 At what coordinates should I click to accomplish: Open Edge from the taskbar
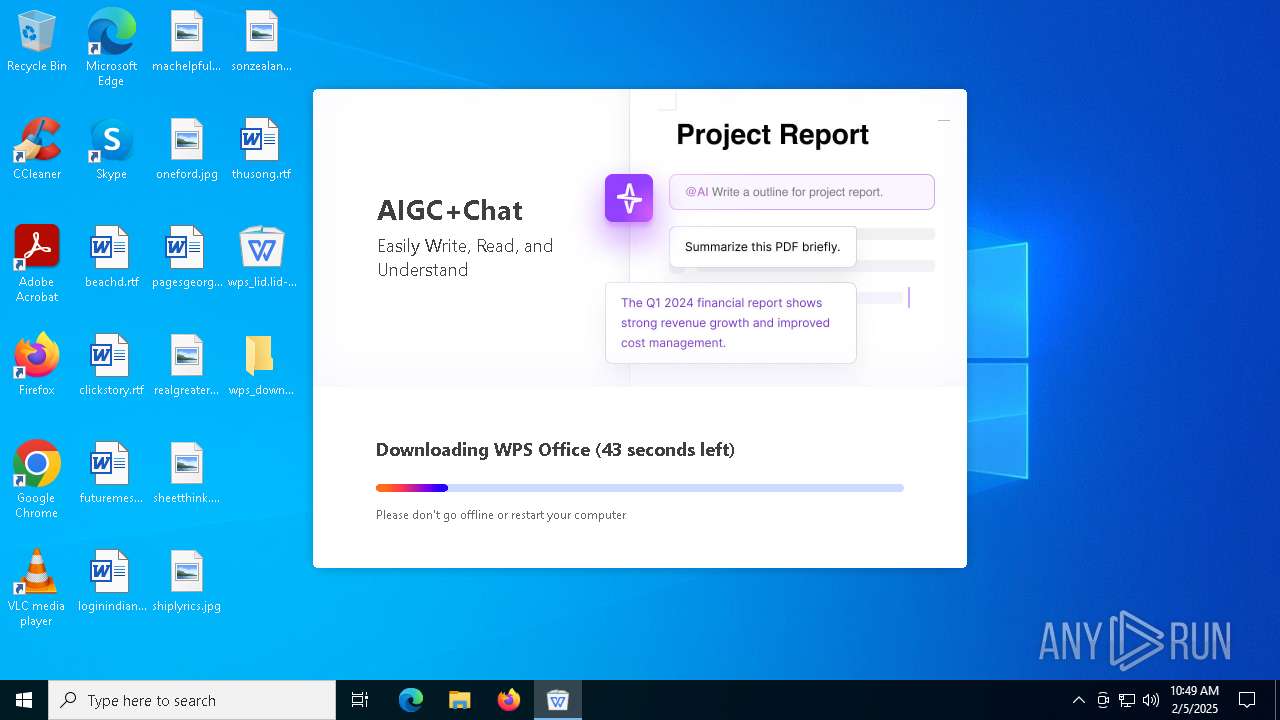411,700
